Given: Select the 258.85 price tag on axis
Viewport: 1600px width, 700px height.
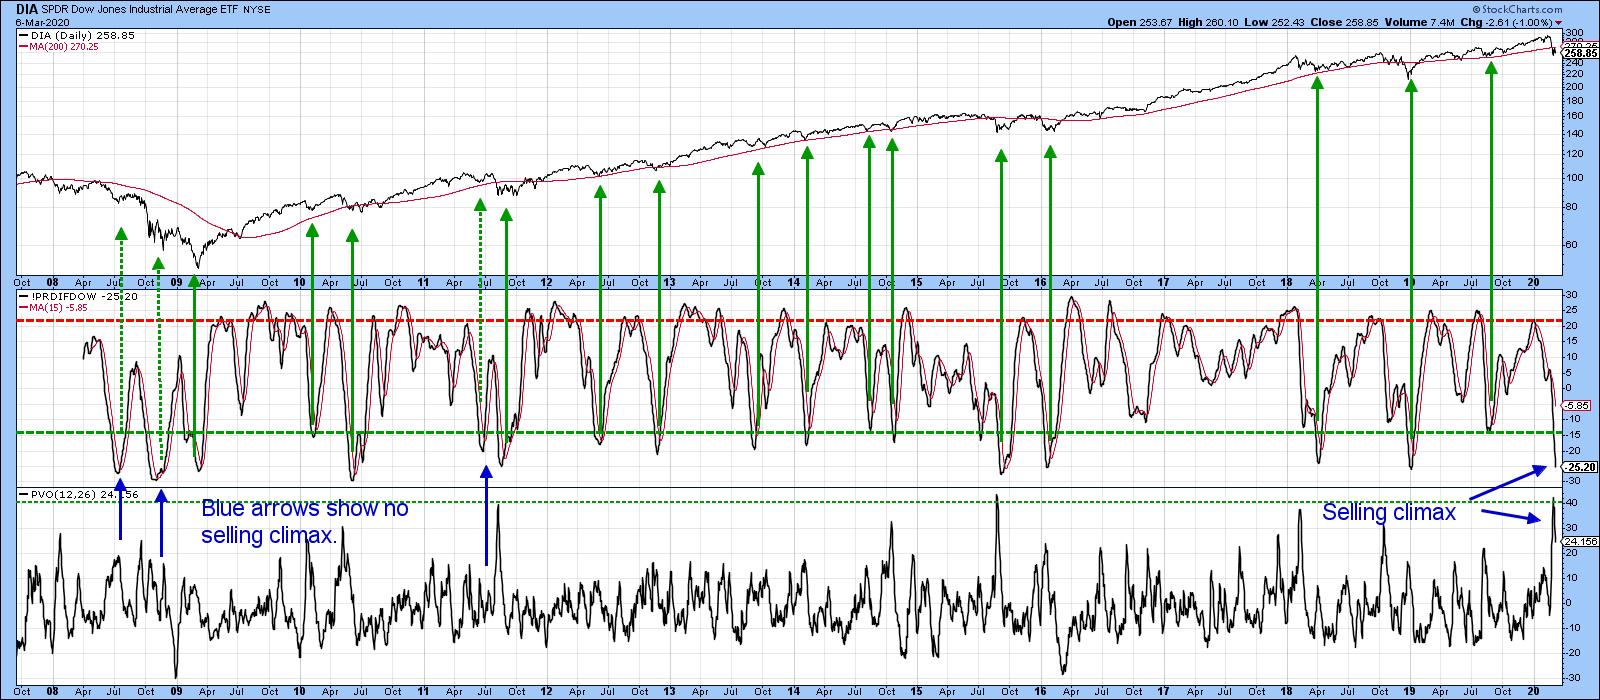Looking at the screenshot, I should pyautogui.click(x=1578, y=53).
